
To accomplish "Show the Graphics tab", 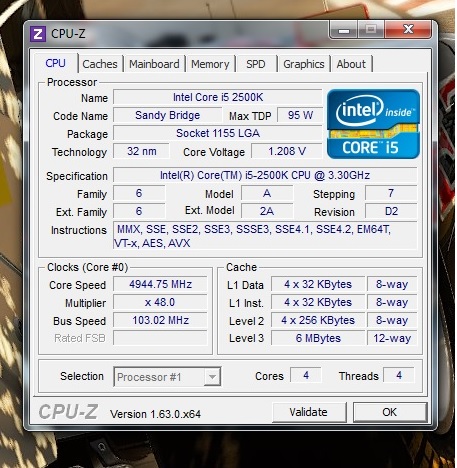I will pos(304,64).
